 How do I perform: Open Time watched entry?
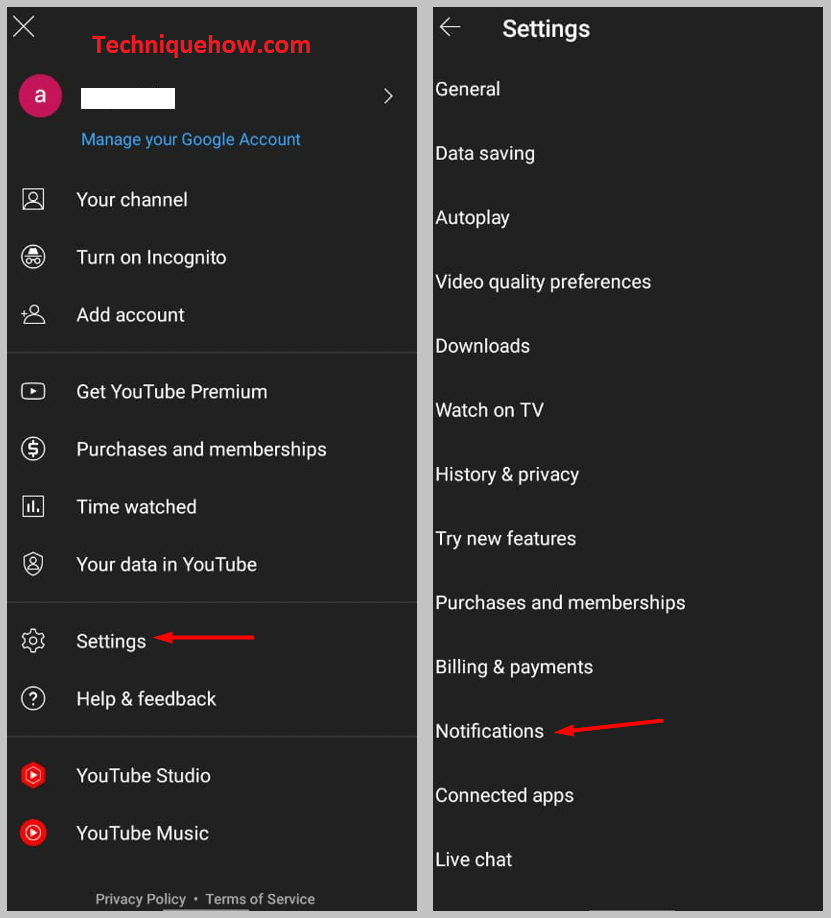(136, 507)
